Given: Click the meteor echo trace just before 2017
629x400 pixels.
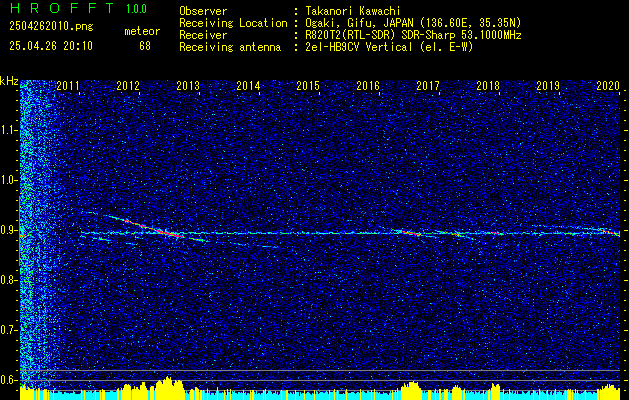Looking at the screenshot, I should coord(410,232).
